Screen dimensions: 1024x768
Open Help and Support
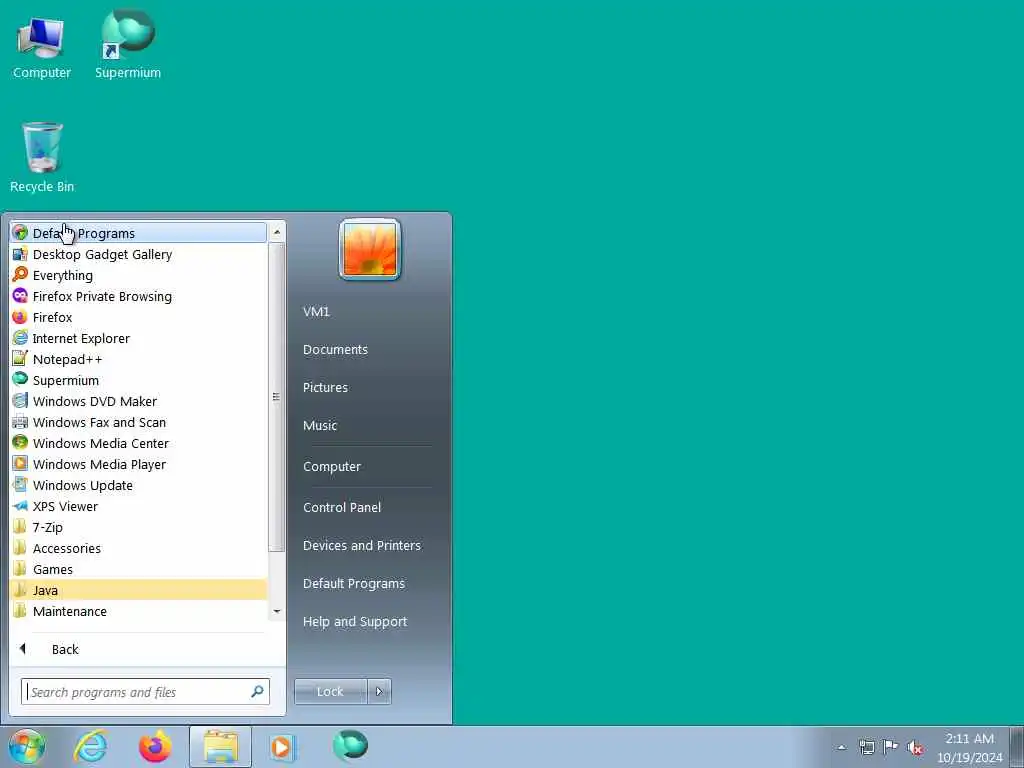click(355, 621)
